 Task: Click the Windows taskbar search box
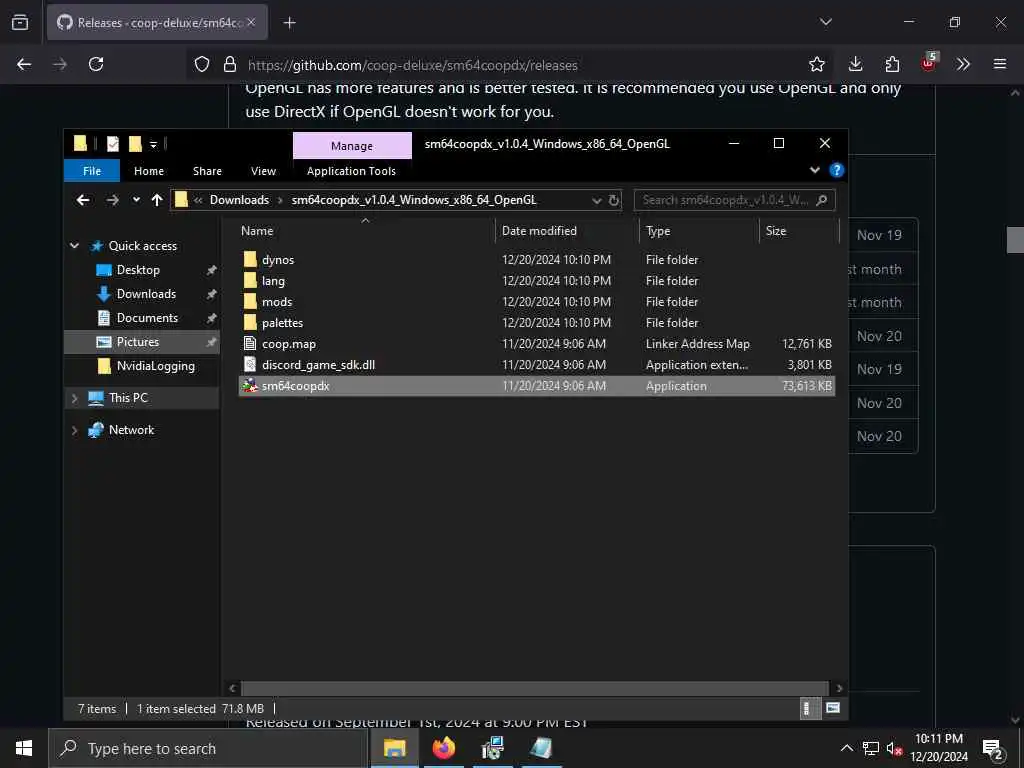click(208, 748)
